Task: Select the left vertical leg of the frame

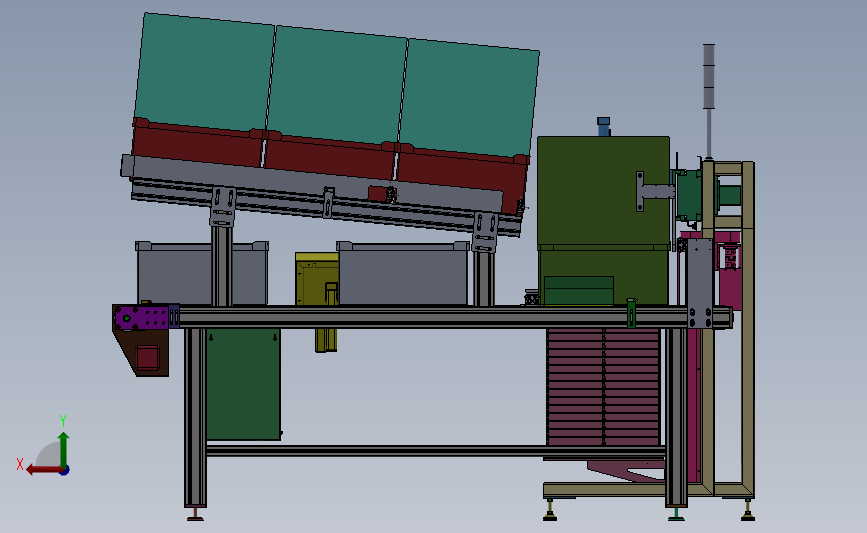Action: 195,417
